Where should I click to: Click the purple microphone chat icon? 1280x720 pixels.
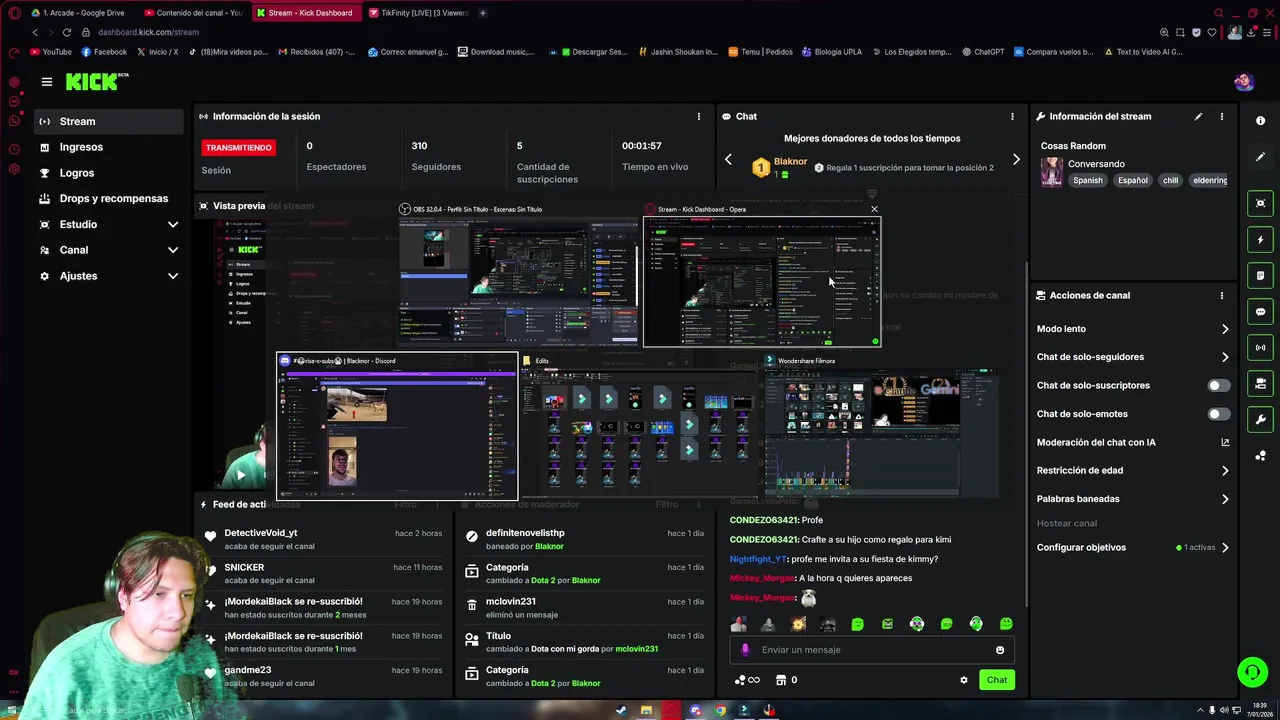coord(745,650)
